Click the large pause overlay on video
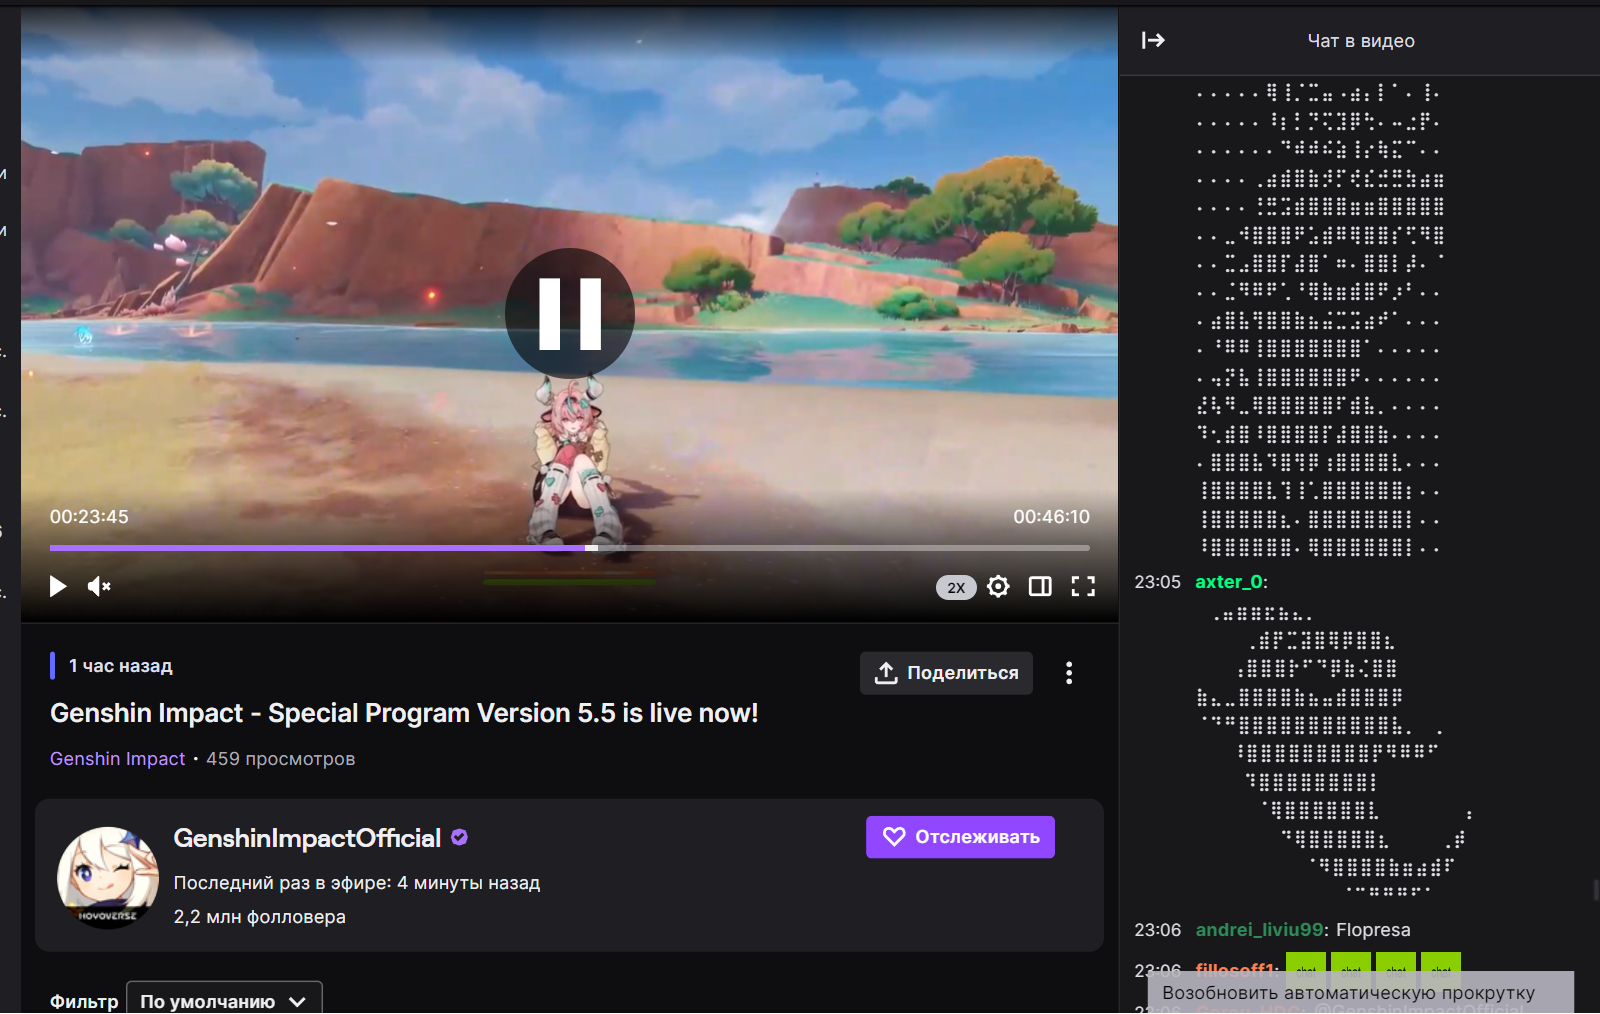This screenshot has width=1600, height=1014. coord(570,313)
